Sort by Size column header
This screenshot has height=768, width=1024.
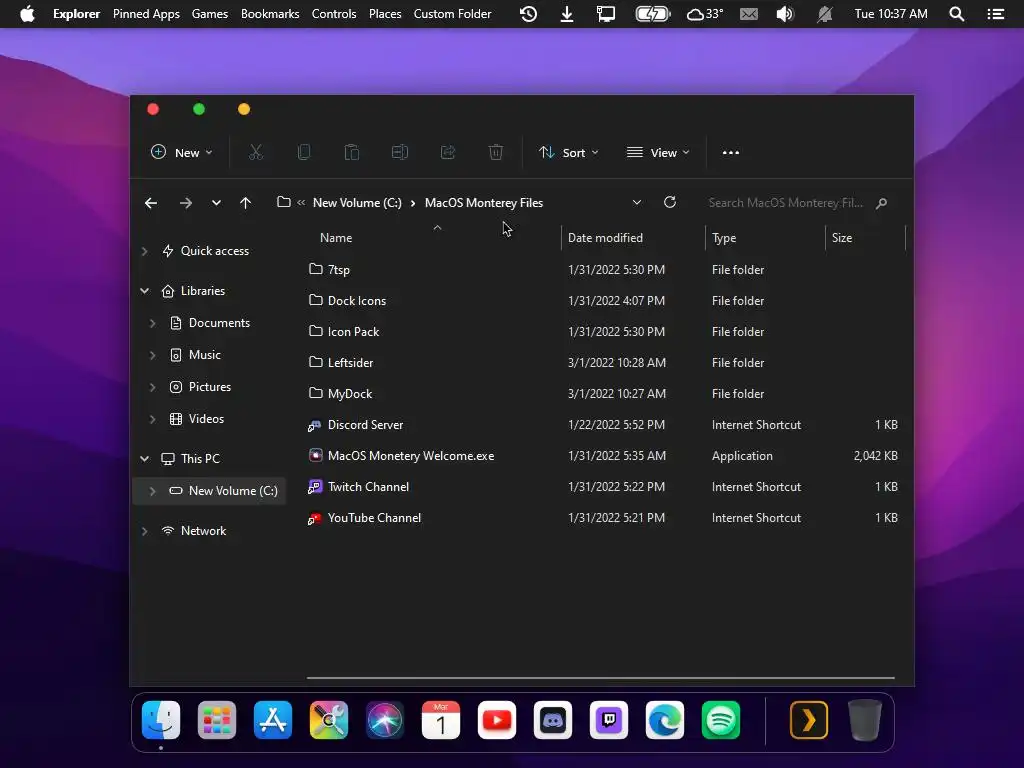click(x=842, y=238)
